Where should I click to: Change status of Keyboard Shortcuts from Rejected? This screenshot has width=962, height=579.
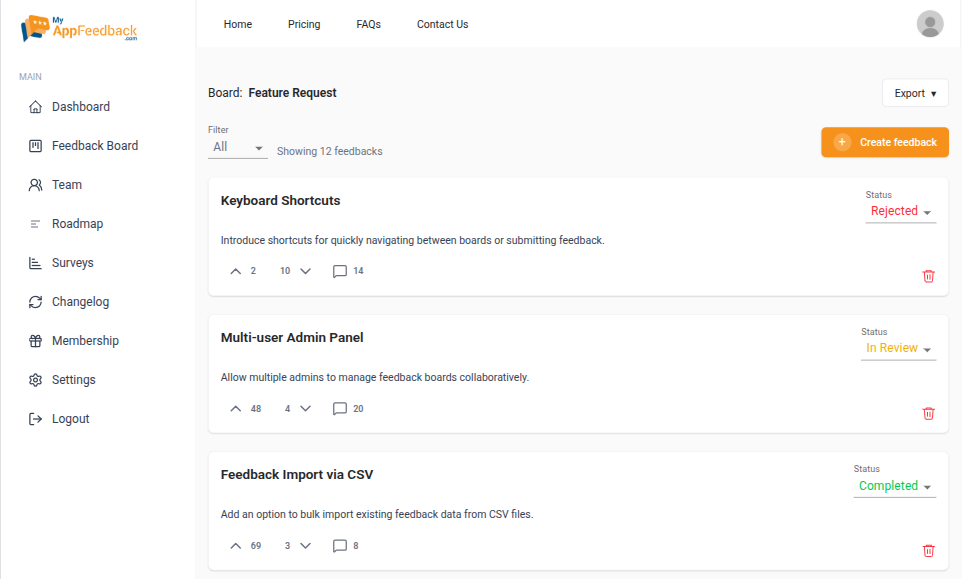click(x=898, y=211)
